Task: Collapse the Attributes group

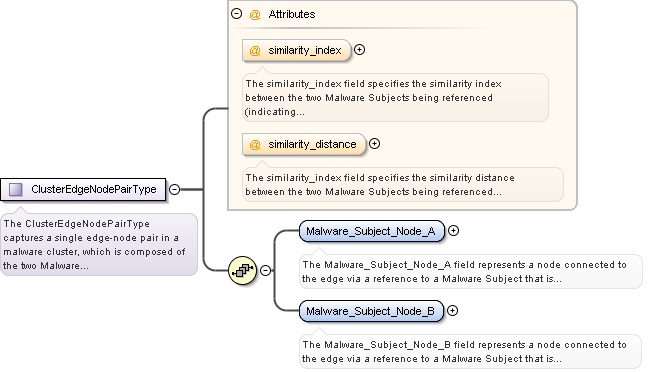Action: [236, 14]
